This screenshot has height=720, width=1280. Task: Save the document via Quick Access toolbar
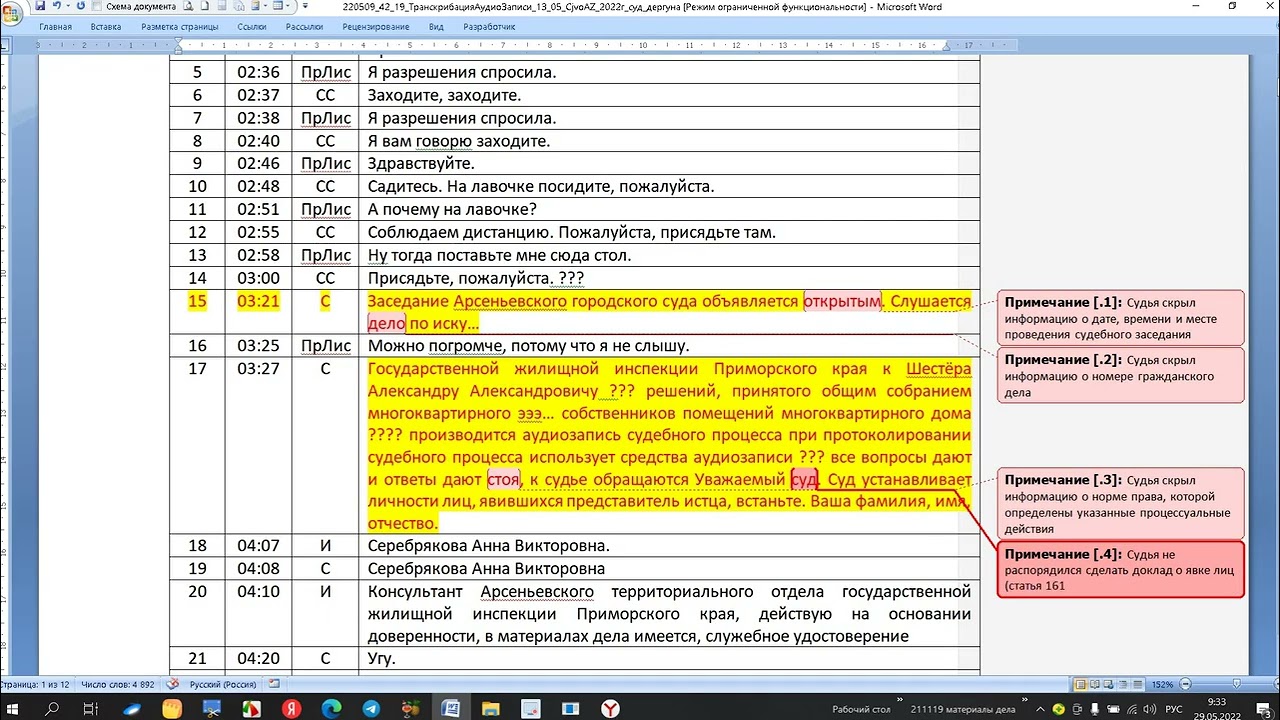click(40, 6)
